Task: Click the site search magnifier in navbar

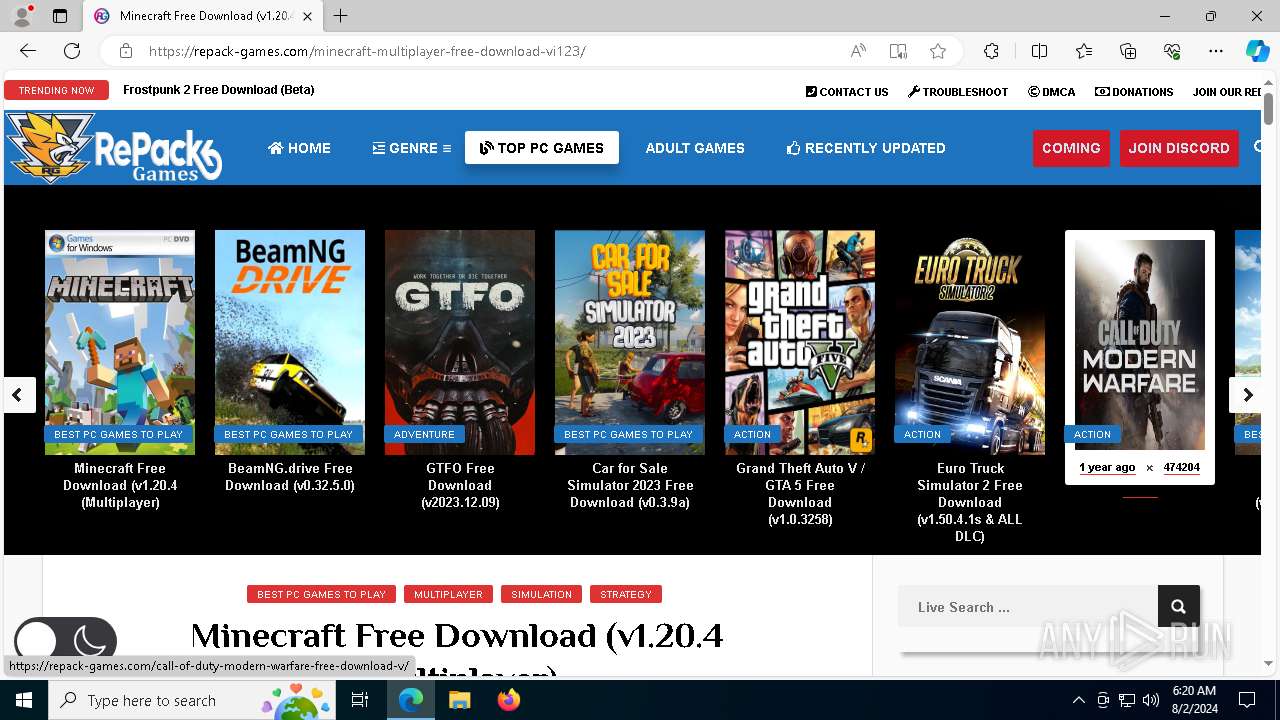Action: pos(1258,148)
